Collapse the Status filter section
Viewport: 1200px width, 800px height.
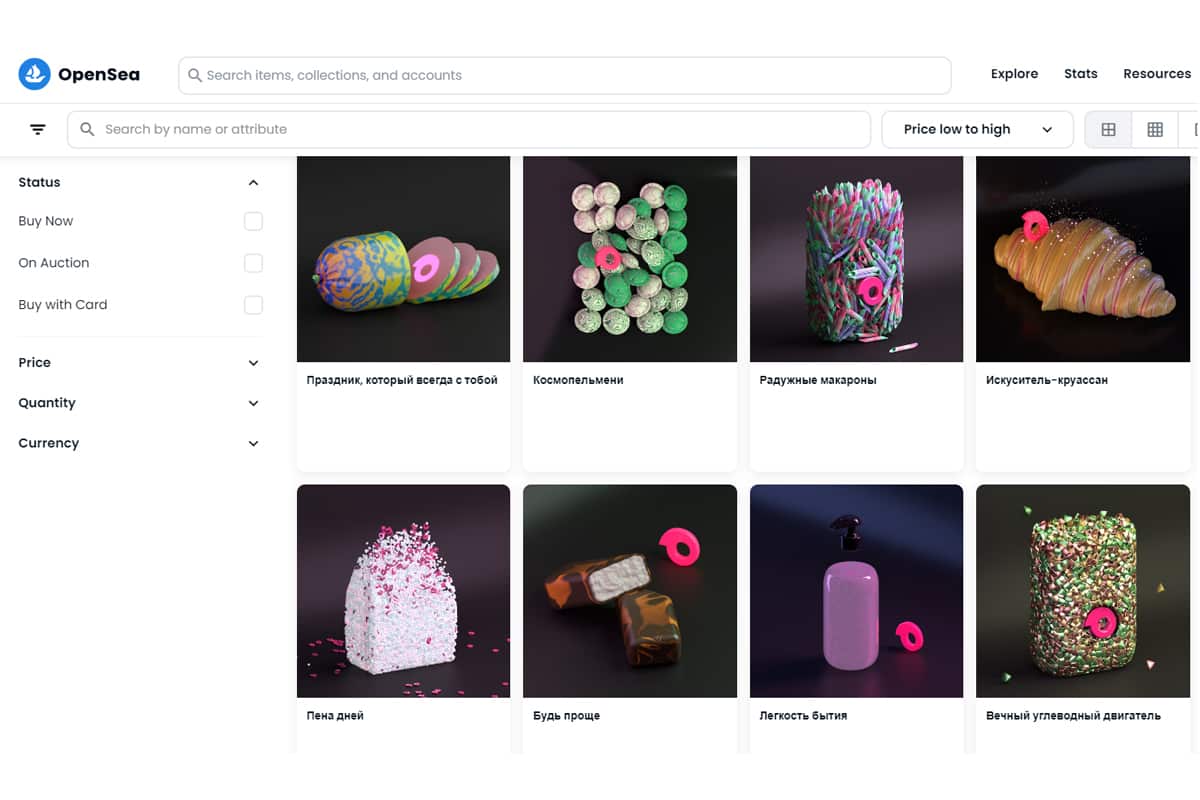[253, 183]
